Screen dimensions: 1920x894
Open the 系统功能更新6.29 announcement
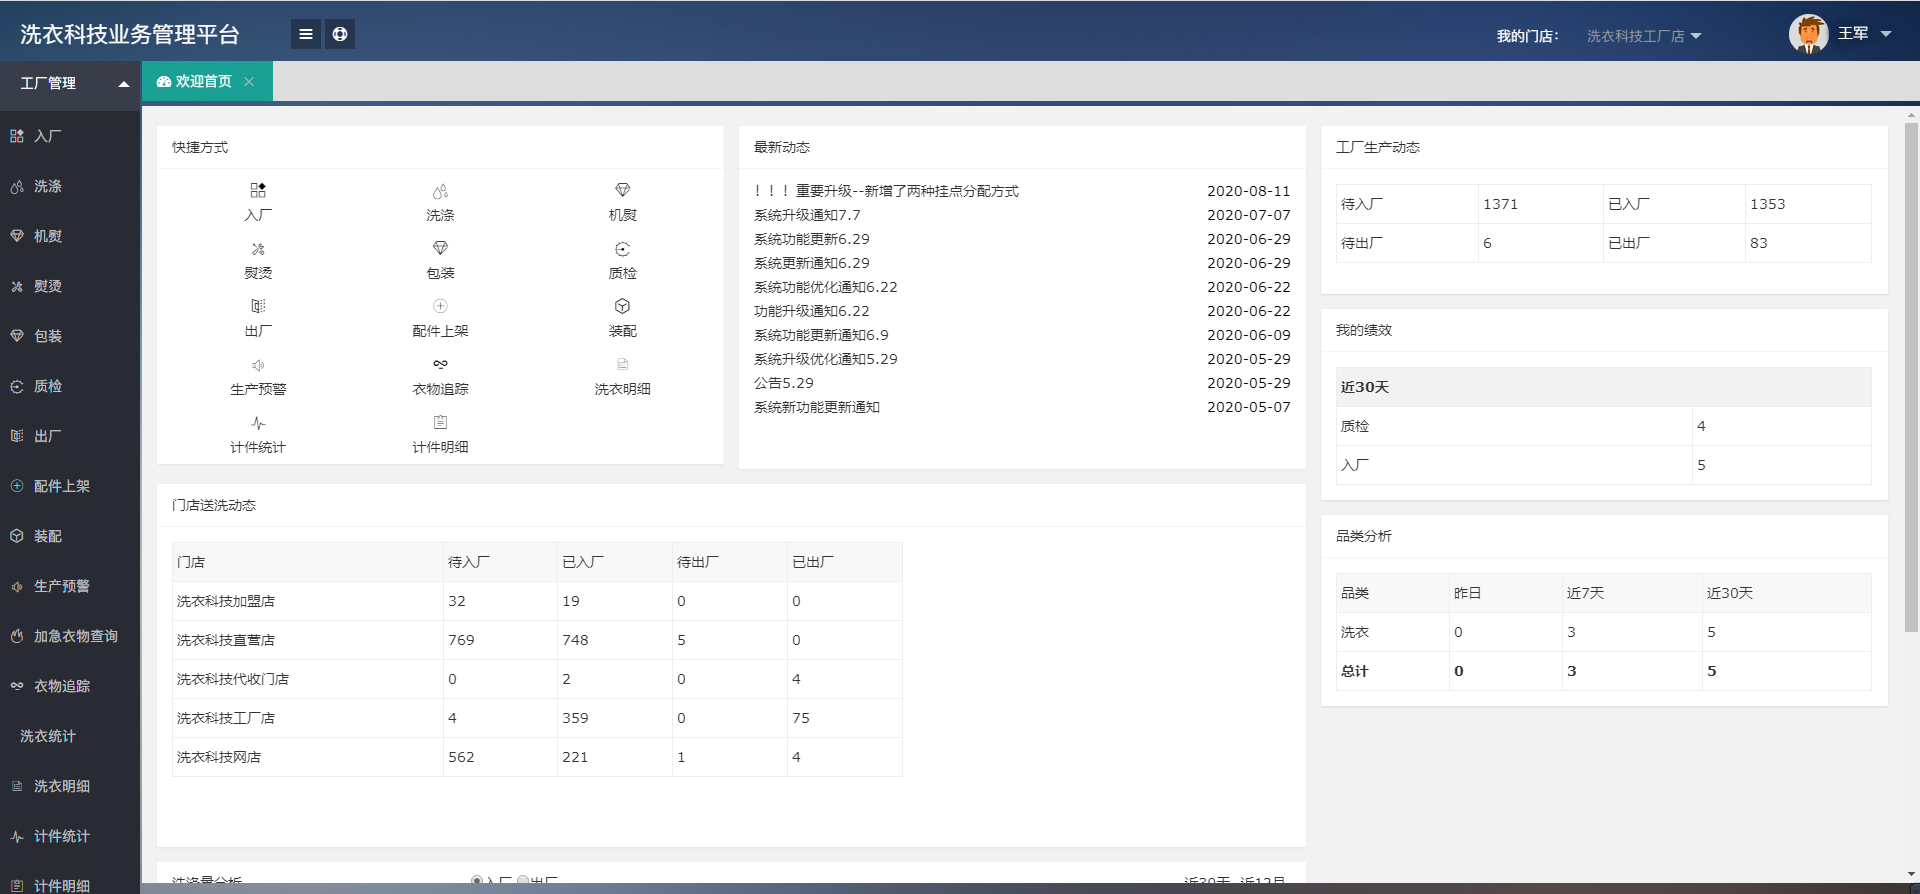[x=812, y=239]
